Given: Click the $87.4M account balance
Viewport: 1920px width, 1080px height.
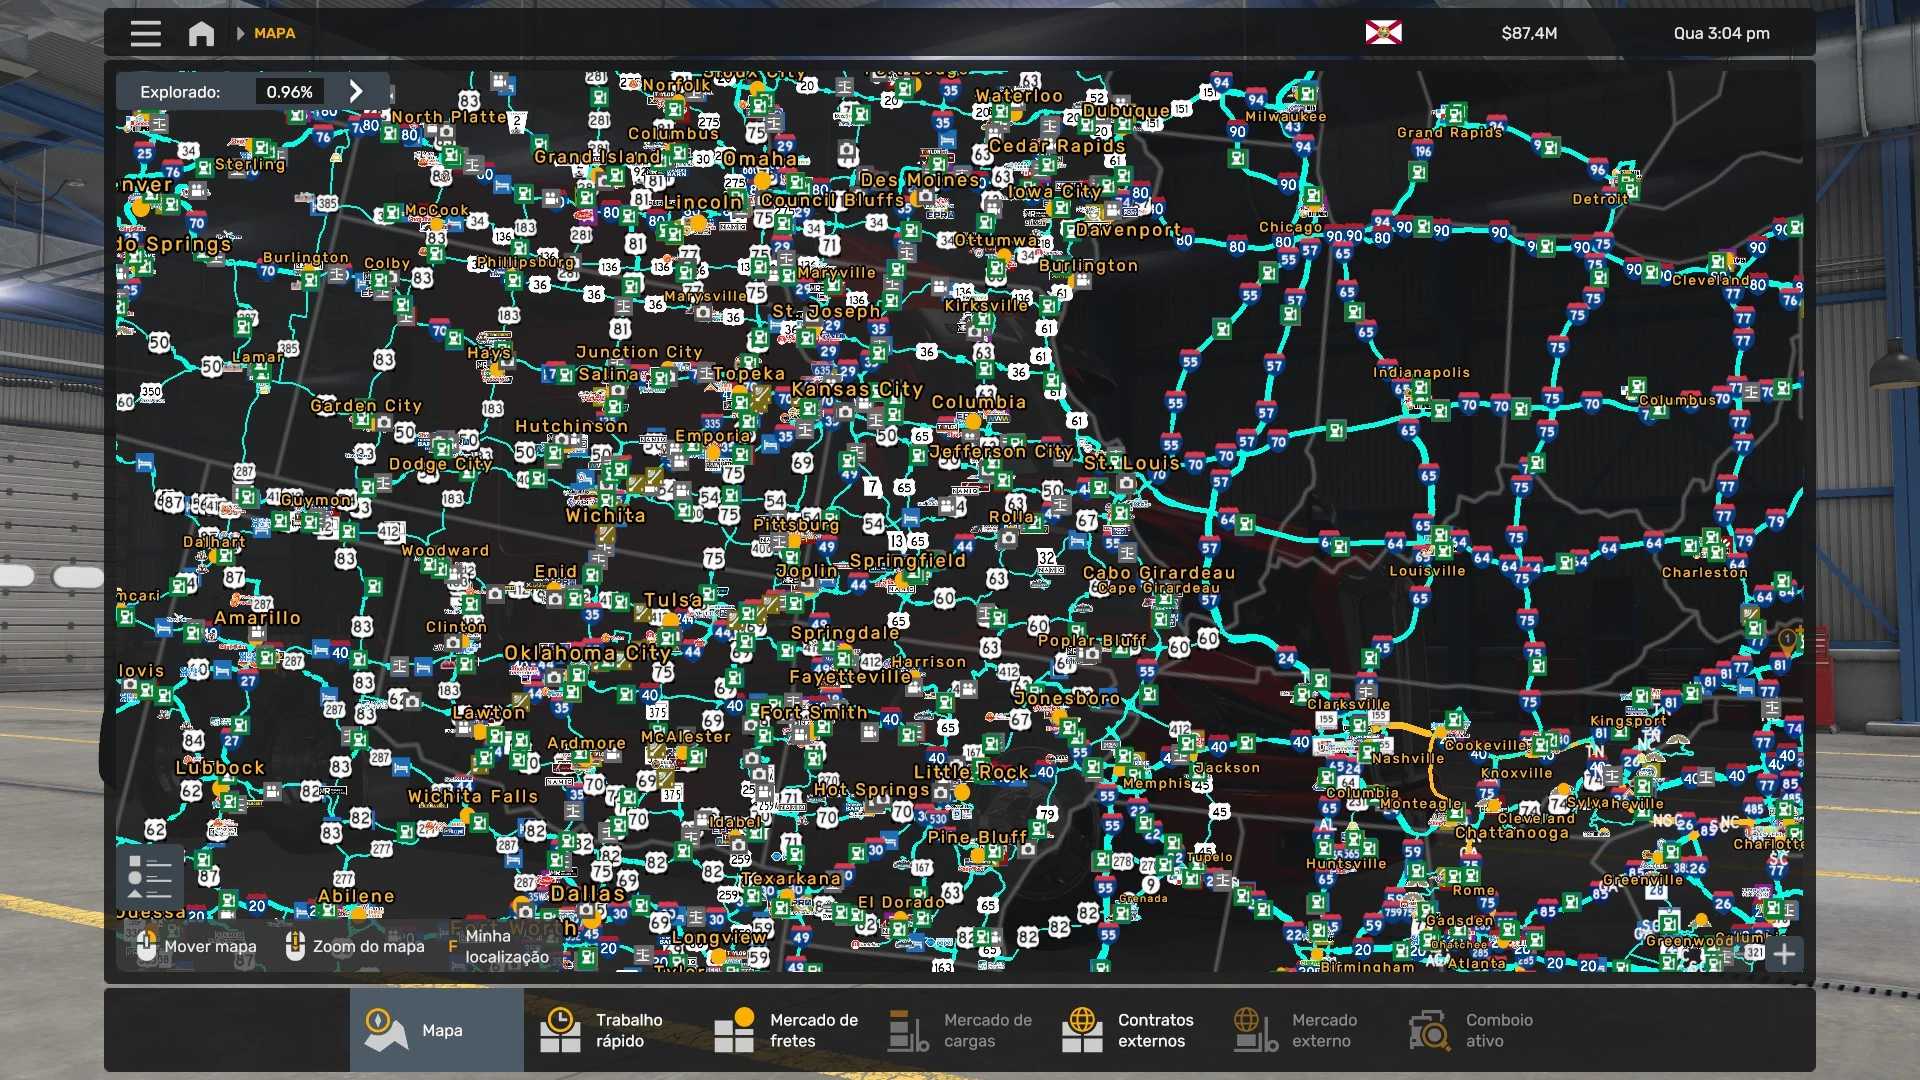Looking at the screenshot, I should pos(1528,33).
